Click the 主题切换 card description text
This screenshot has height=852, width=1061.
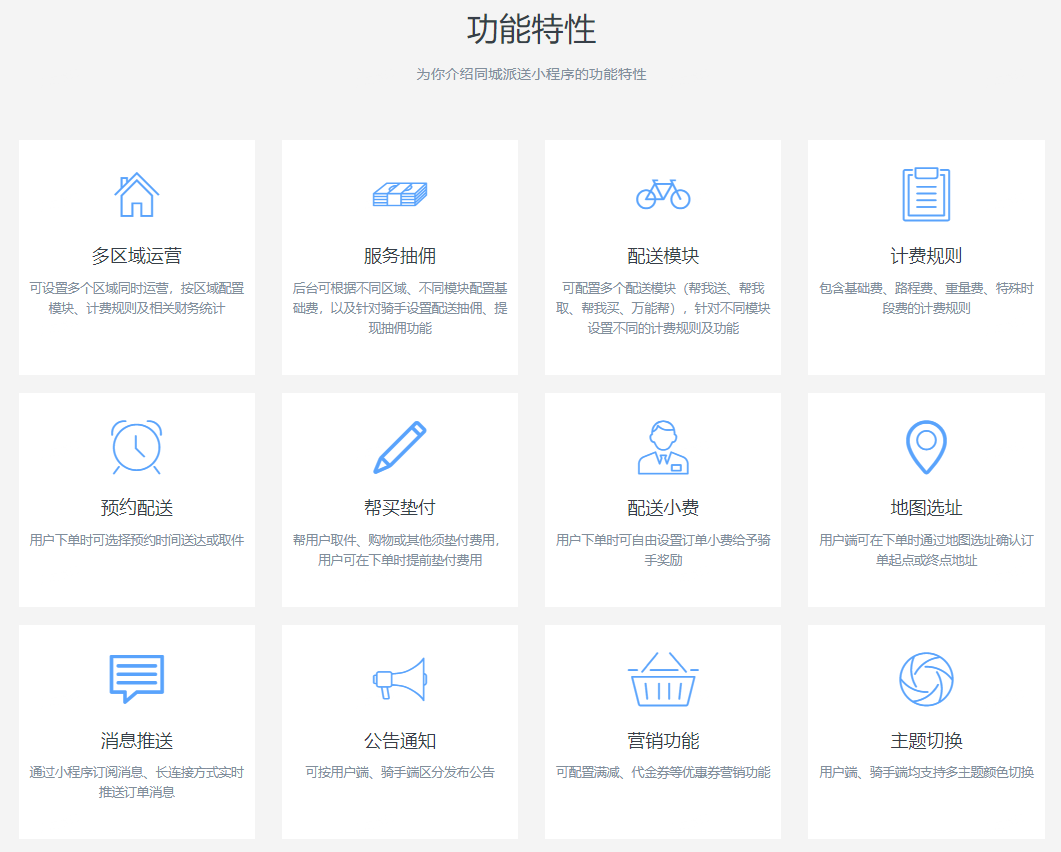point(926,772)
